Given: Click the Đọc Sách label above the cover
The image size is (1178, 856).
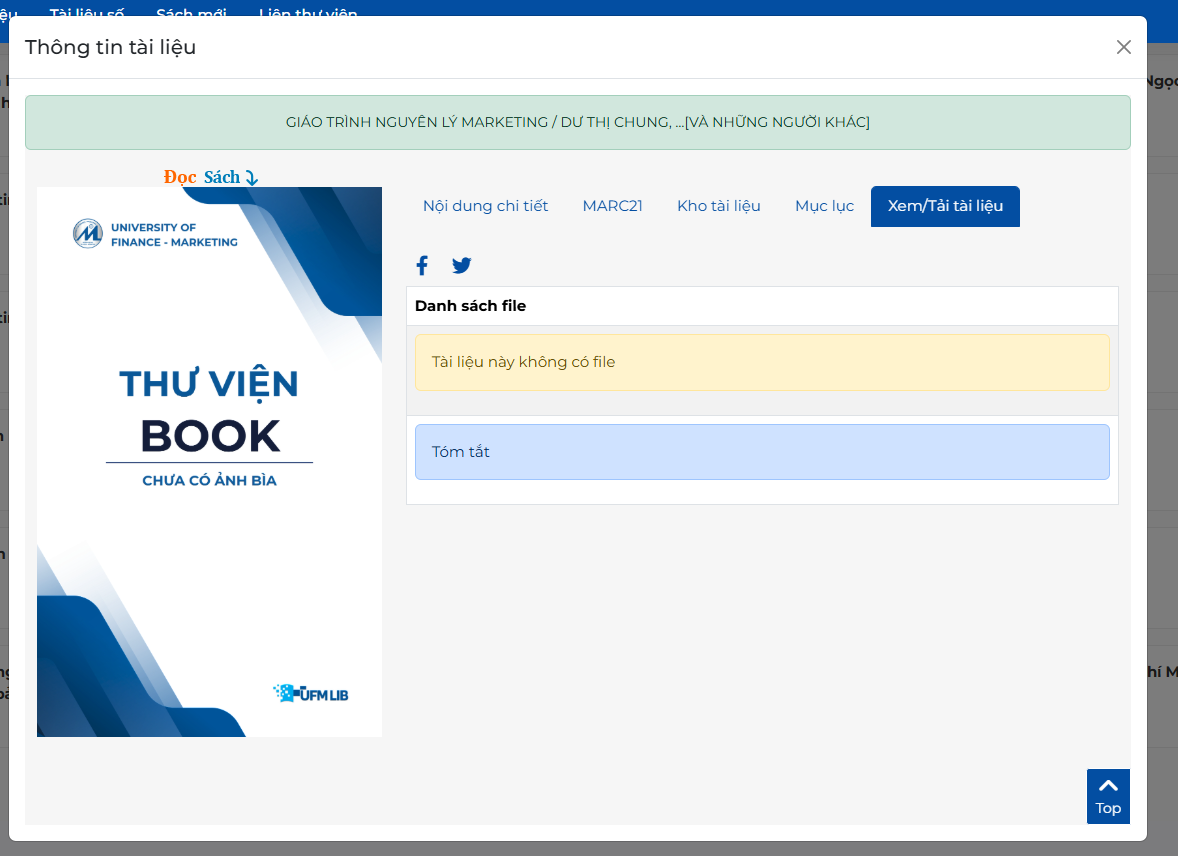Looking at the screenshot, I should click(x=211, y=177).
